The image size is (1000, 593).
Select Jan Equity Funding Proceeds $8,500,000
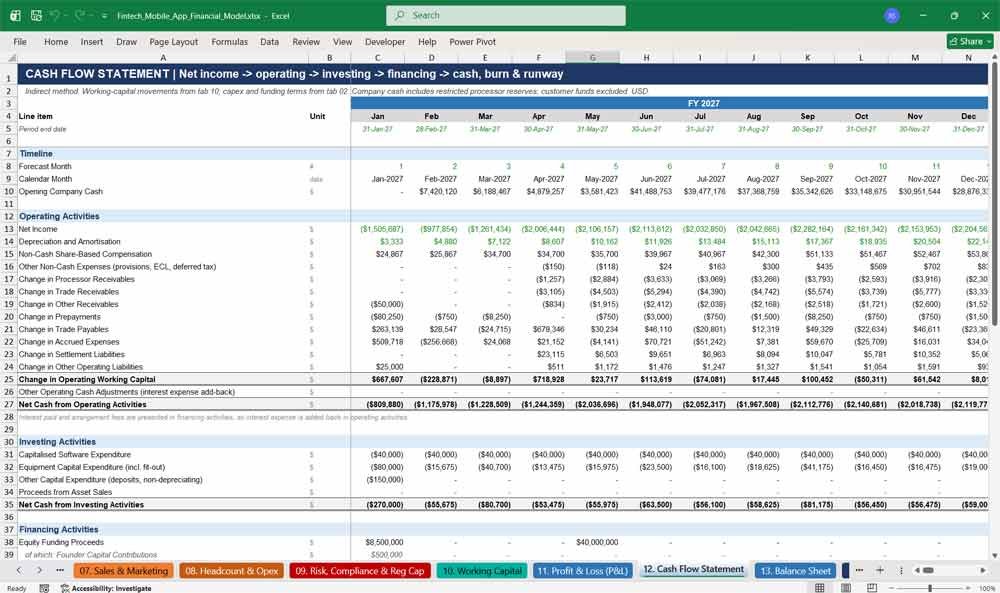(378, 542)
